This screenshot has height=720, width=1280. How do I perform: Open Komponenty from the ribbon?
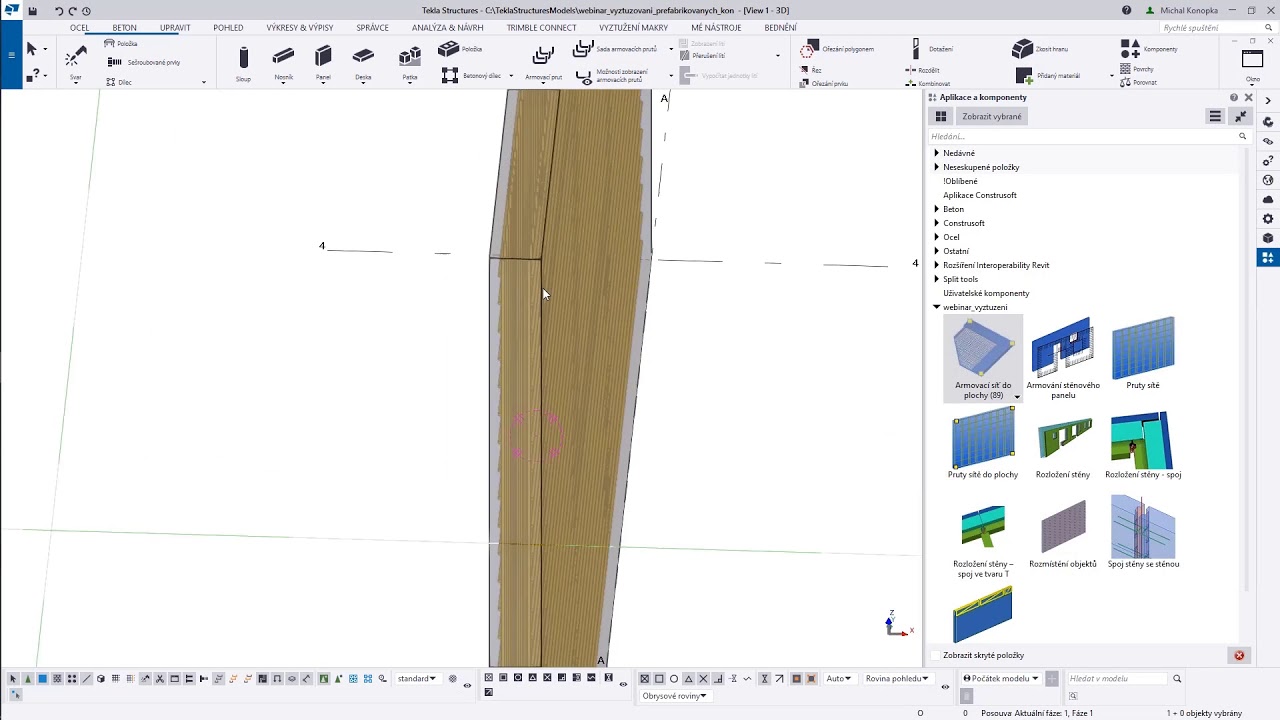click(x=1149, y=48)
